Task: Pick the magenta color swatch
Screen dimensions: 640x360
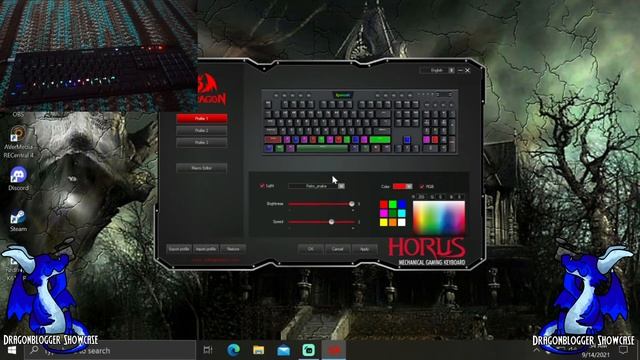Action: [x=384, y=213]
